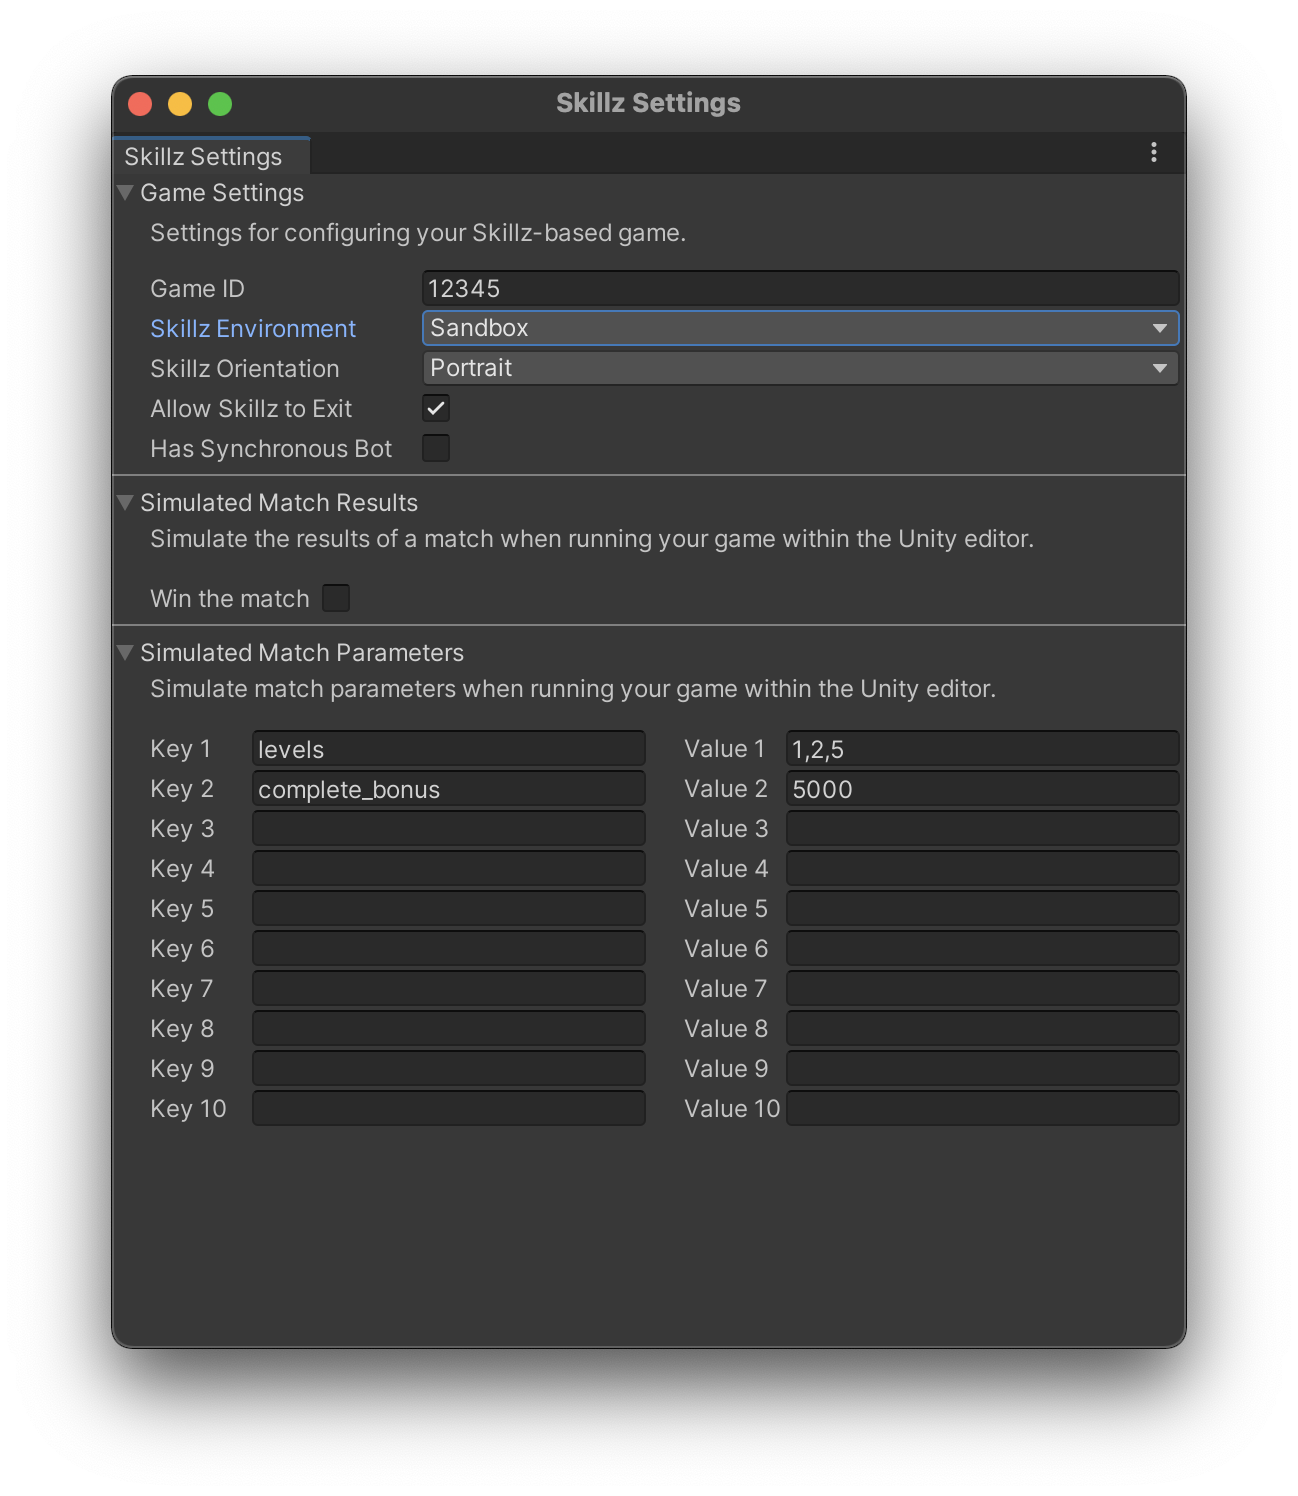1298x1496 pixels.
Task: Click the Skillz Environment label
Action: pos(253,329)
